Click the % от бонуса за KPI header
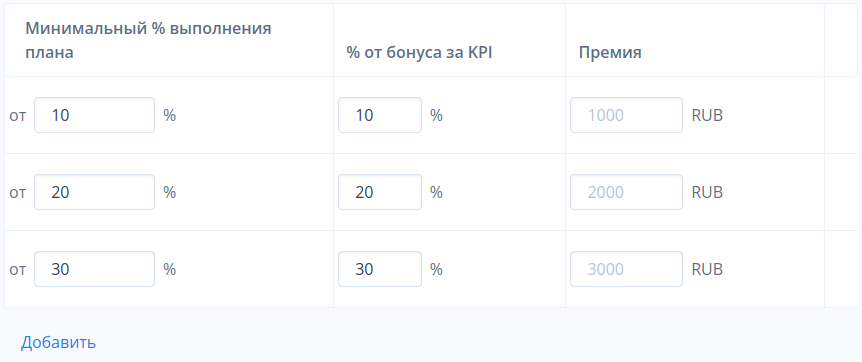The height and width of the screenshot is (362, 862). 419,53
